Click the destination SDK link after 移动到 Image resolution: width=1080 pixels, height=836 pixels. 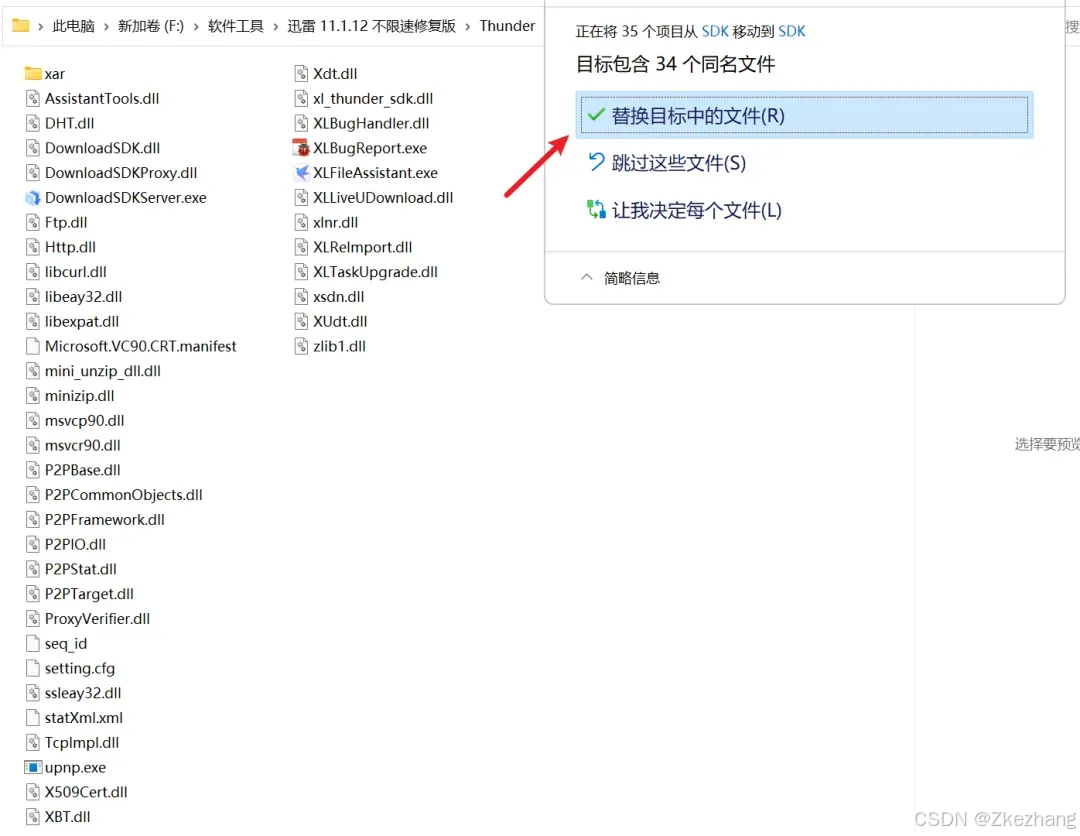(791, 32)
